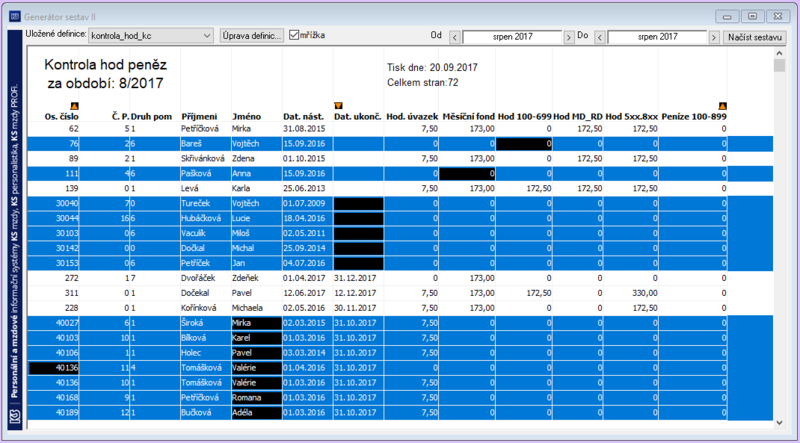Click the Celkem stran:72 text

pos(422,82)
